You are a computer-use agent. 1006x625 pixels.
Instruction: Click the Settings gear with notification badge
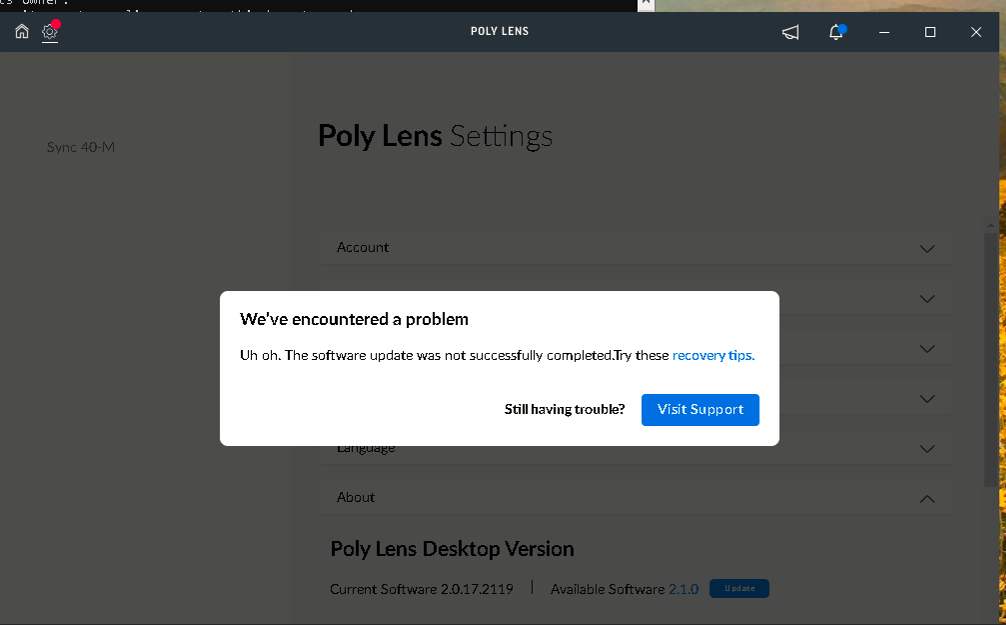coord(48,33)
